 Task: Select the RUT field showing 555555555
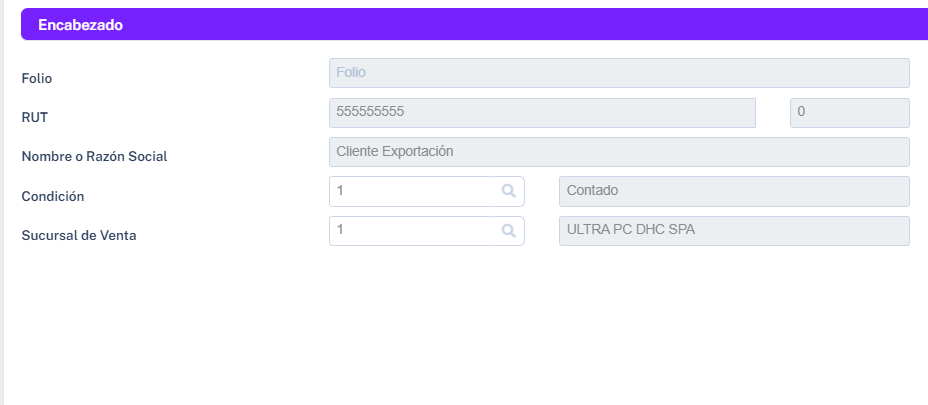[x=542, y=112]
